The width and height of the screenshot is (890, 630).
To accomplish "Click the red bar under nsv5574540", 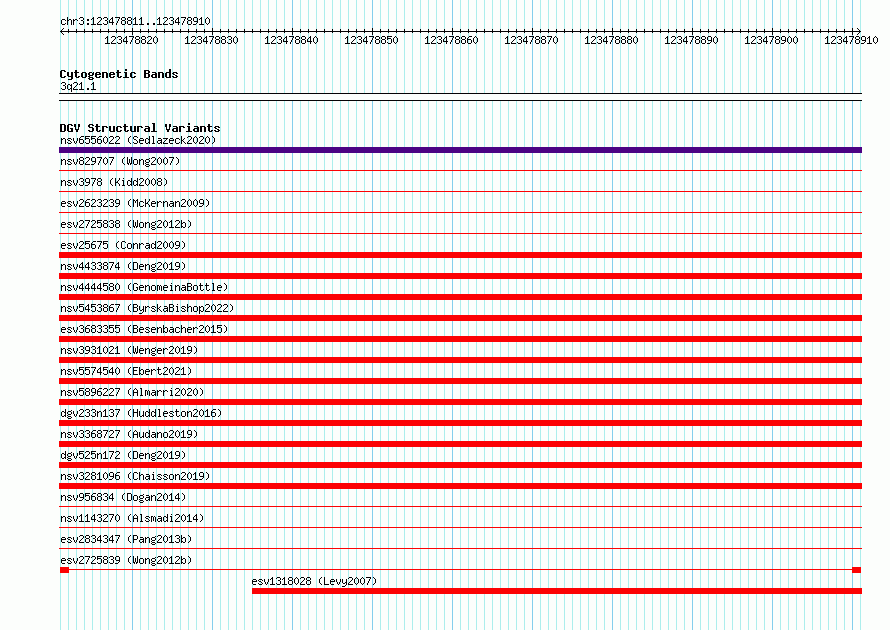I will (460, 381).
